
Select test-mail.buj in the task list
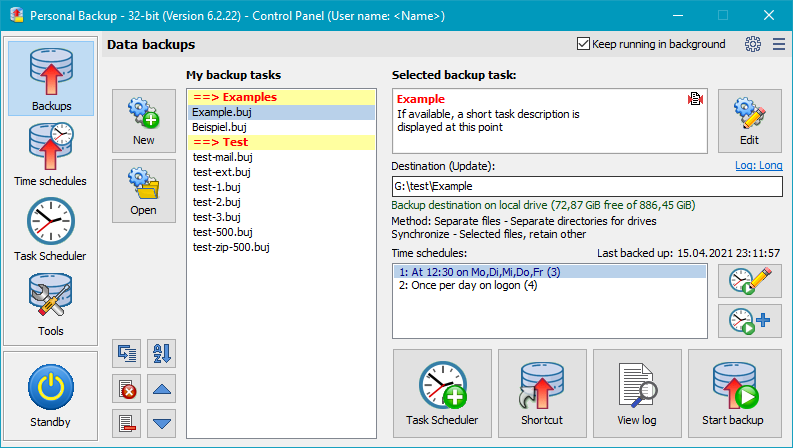pyautogui.click(x=222, y=157)
